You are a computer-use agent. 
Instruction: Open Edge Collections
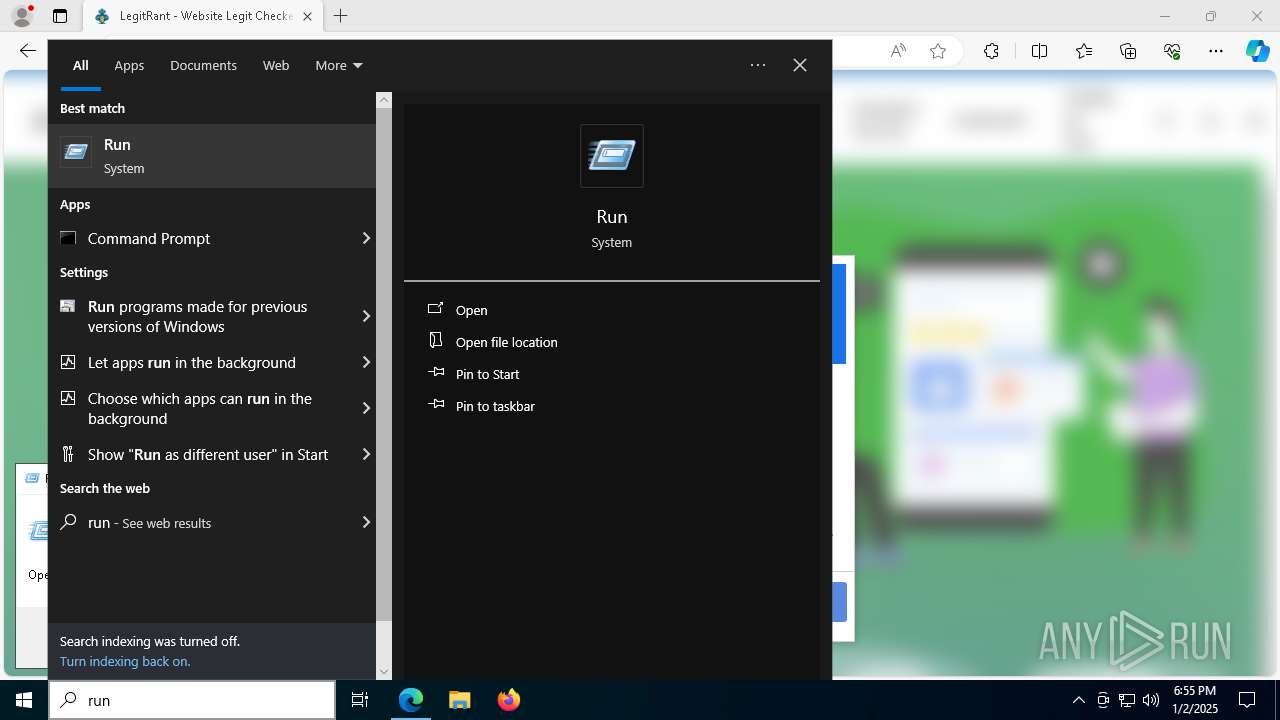(x=1128, y=51)
